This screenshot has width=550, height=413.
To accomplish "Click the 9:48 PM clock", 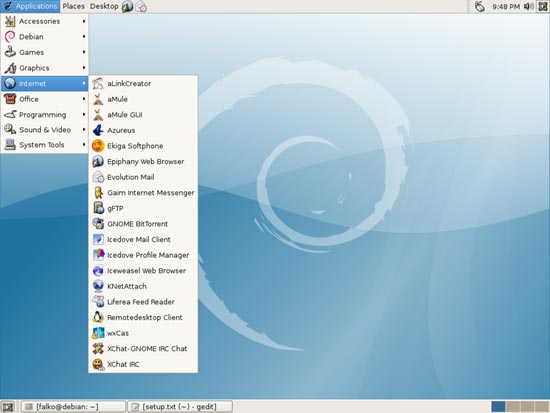I will tap(505, 6).
